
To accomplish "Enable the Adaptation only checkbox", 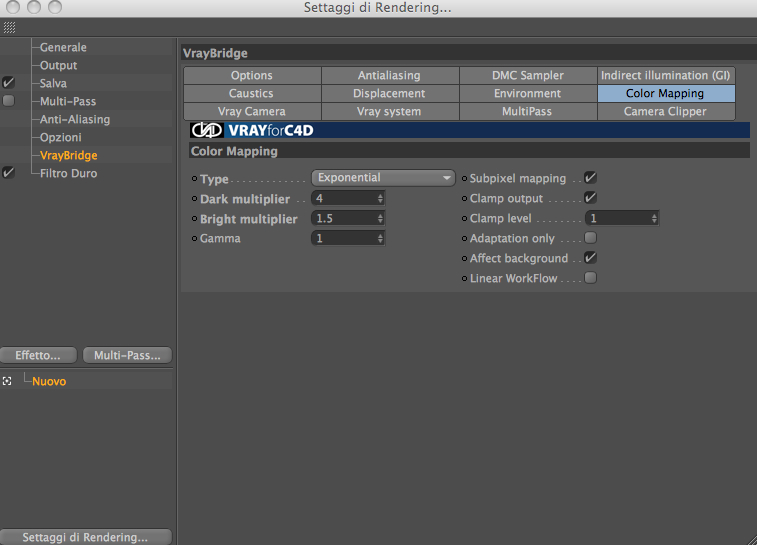I will pyautogui.click(x=590, y=238).
